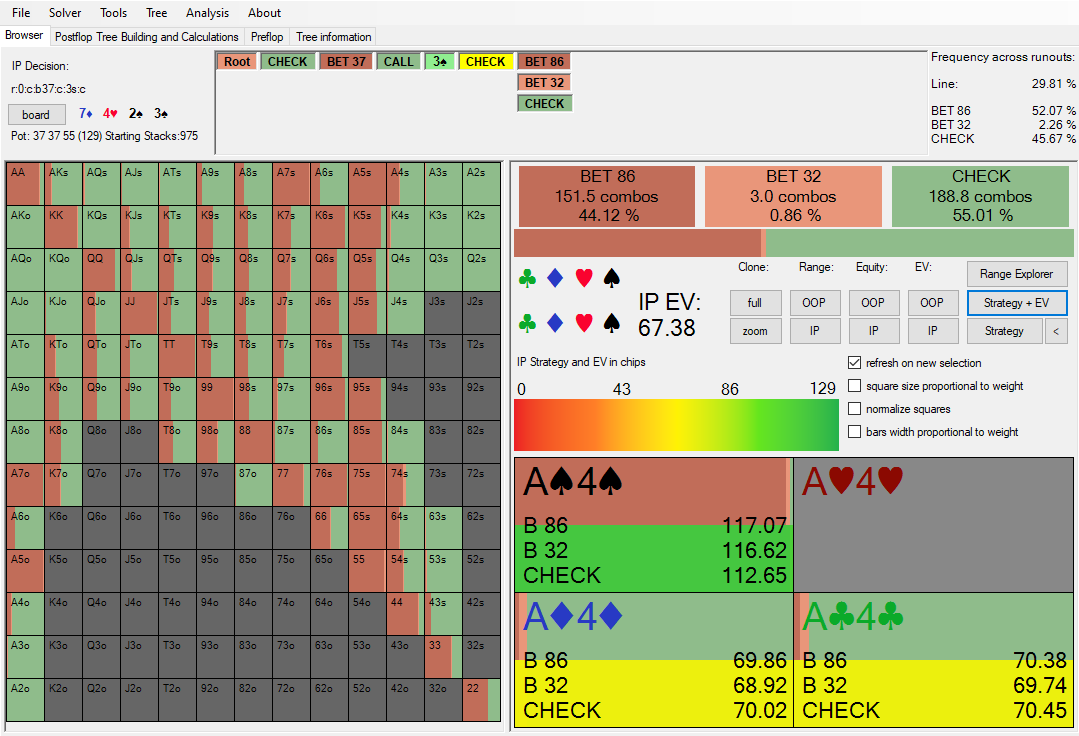Click the black spade icon in the lower suit row
This screenshot has height=736, width=1079.
(613, 323)
